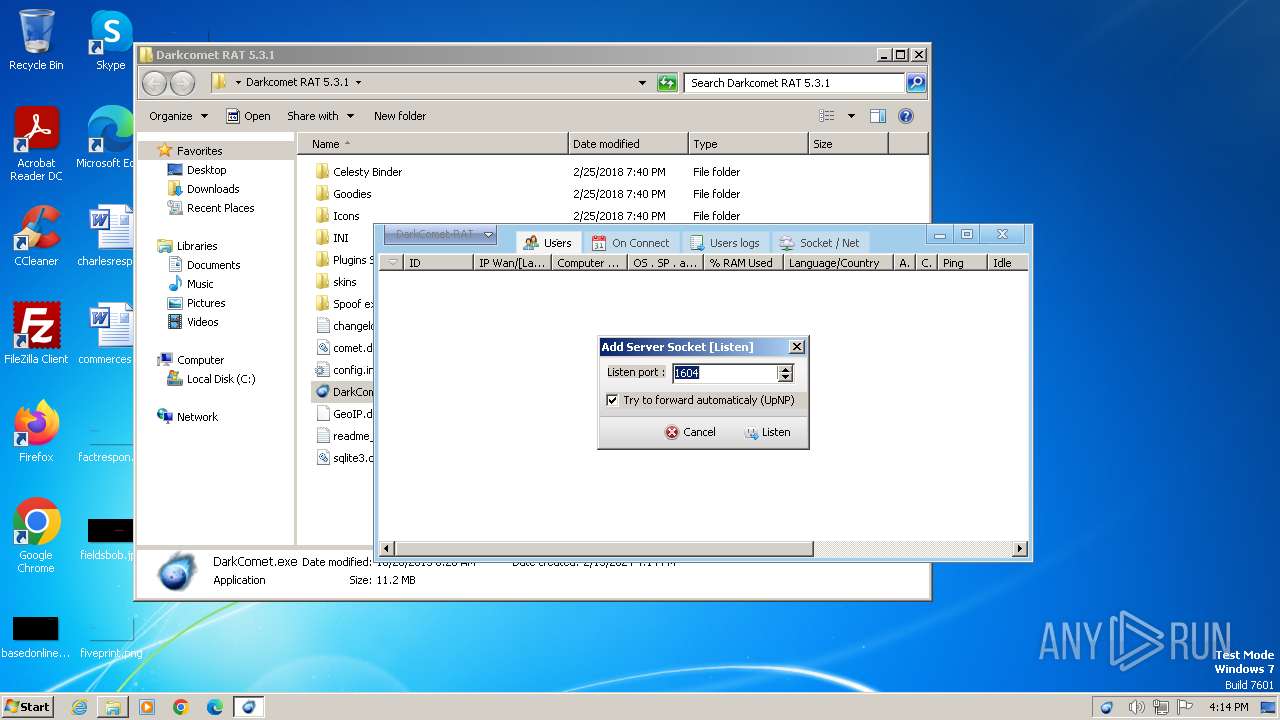Increase listen port with up spinner
Image resolution: width=1280 pixels, height=720 pixels.
pyautogui.click(x=785, y=369)
